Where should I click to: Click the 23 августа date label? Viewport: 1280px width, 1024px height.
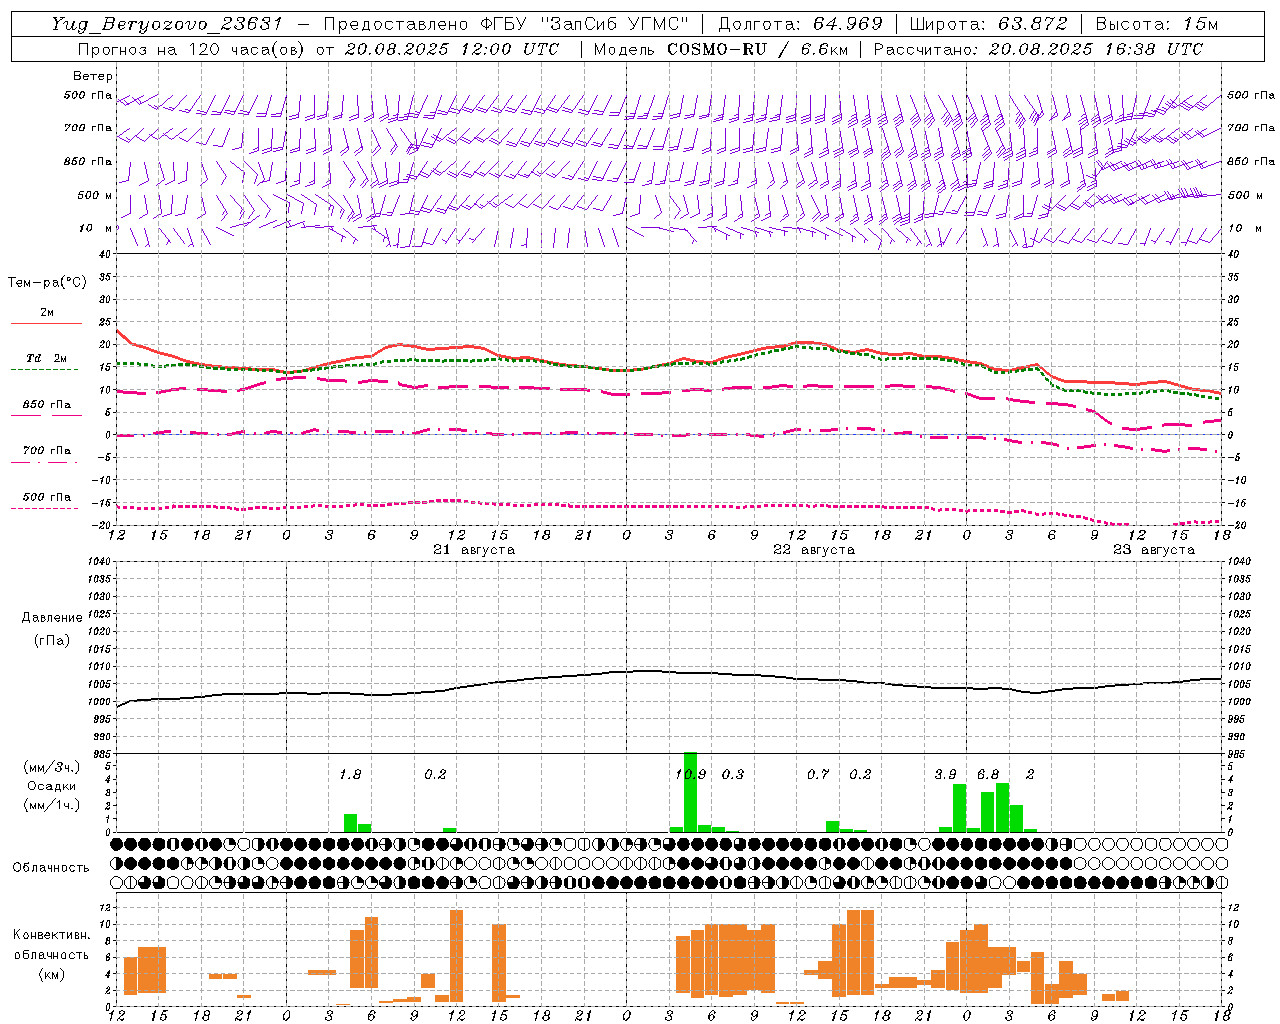[1153, 550]
